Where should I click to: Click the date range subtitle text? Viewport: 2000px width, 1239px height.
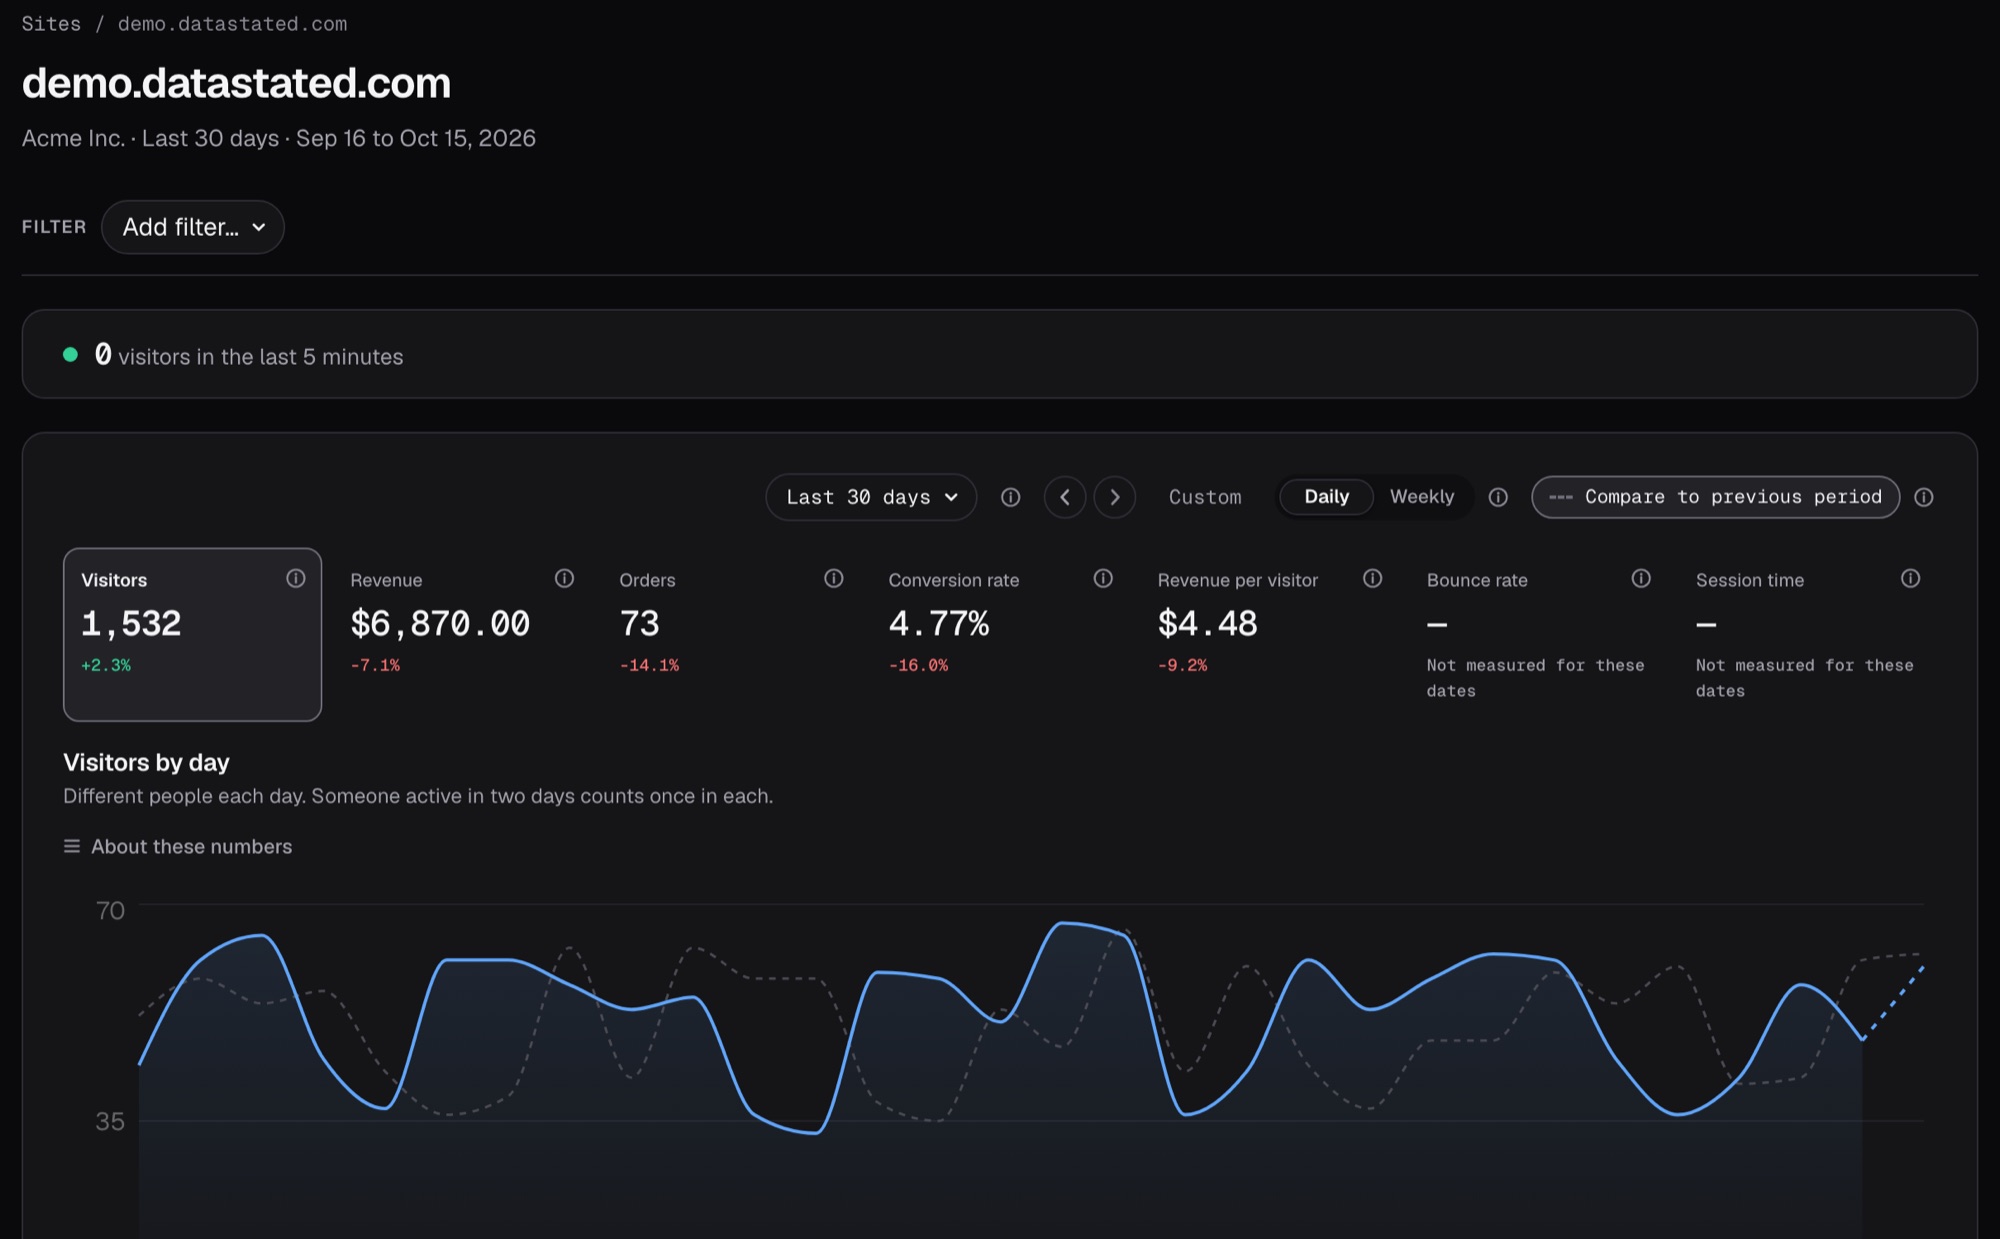[x=279, y=138]
